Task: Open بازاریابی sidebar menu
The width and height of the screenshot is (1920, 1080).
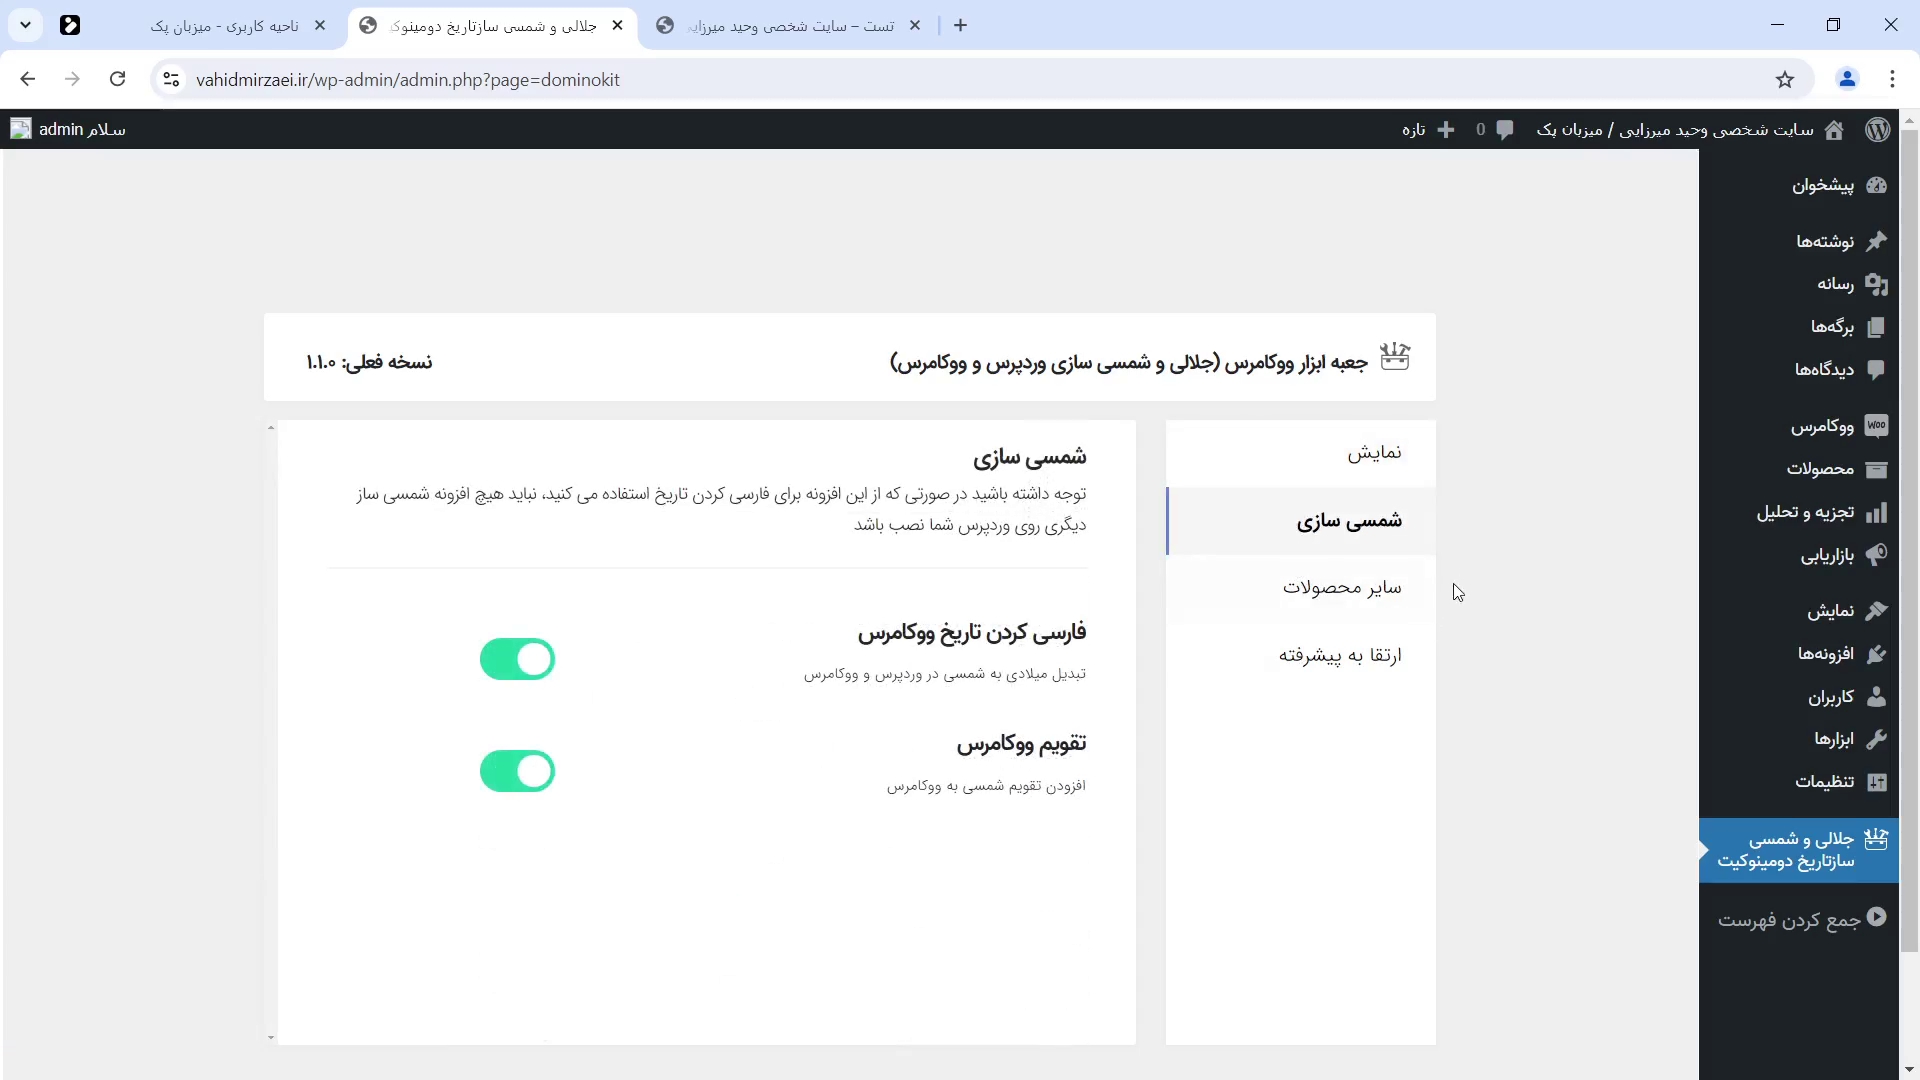Action: point(1799,555)
